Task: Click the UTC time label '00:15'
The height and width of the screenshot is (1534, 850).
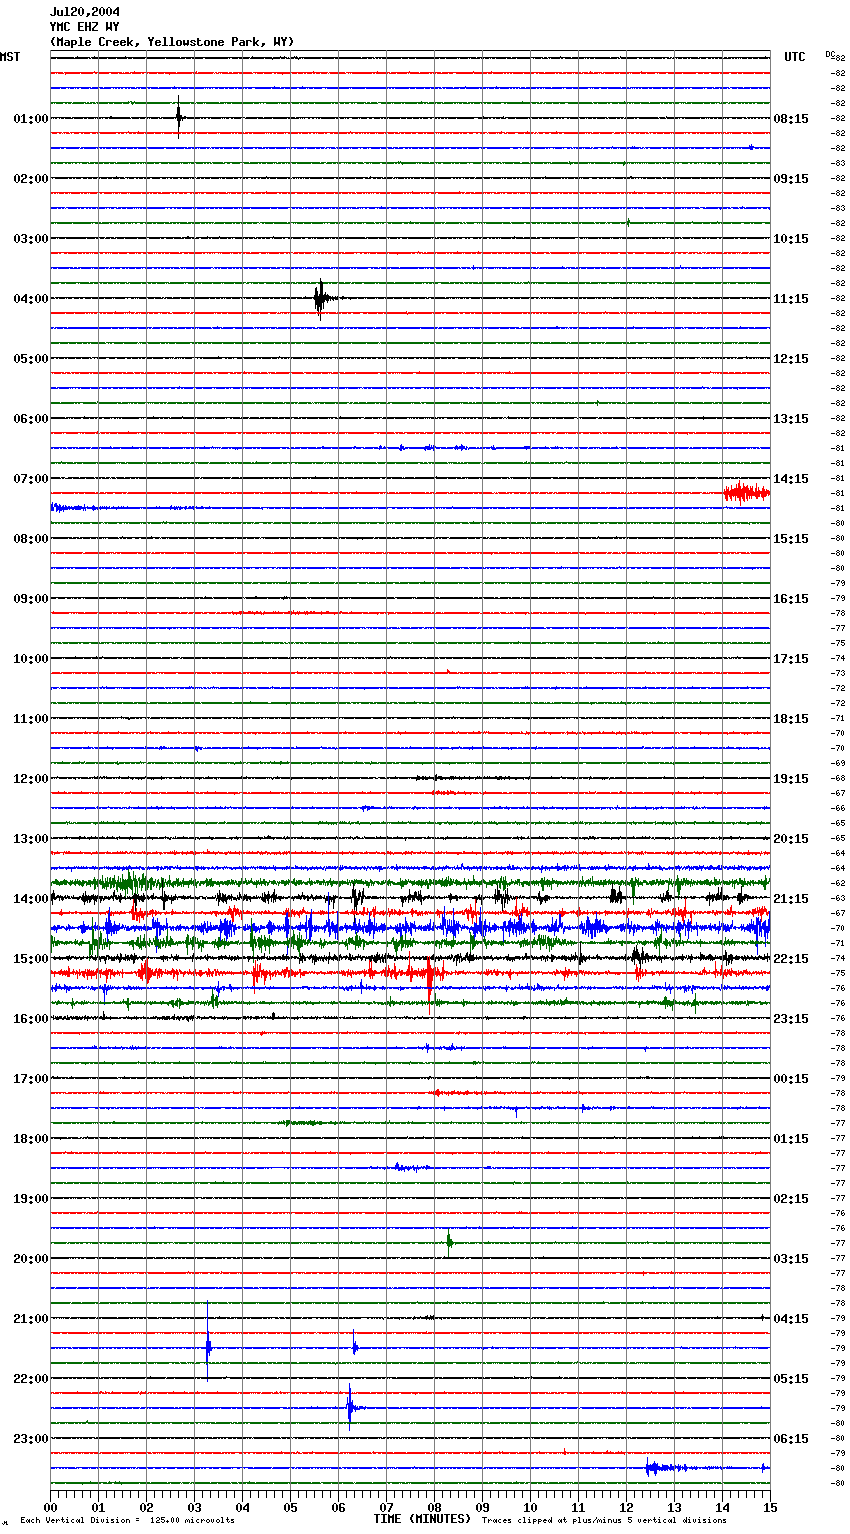Action: [x=791, y=1079]
